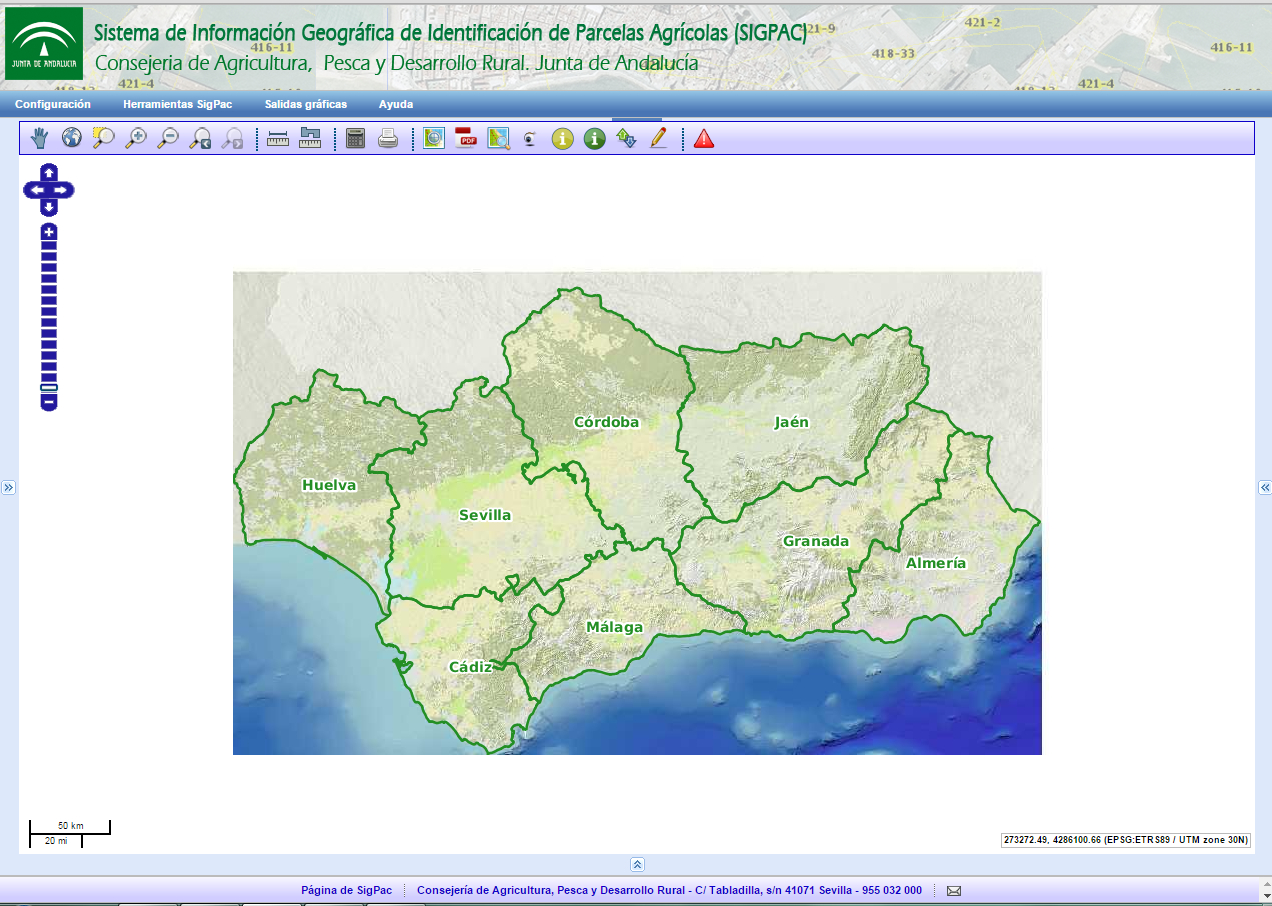Select the zoom-in magnifier tool
The height and width of the screenshot is (906, 1272).
[x=135, y=138]
